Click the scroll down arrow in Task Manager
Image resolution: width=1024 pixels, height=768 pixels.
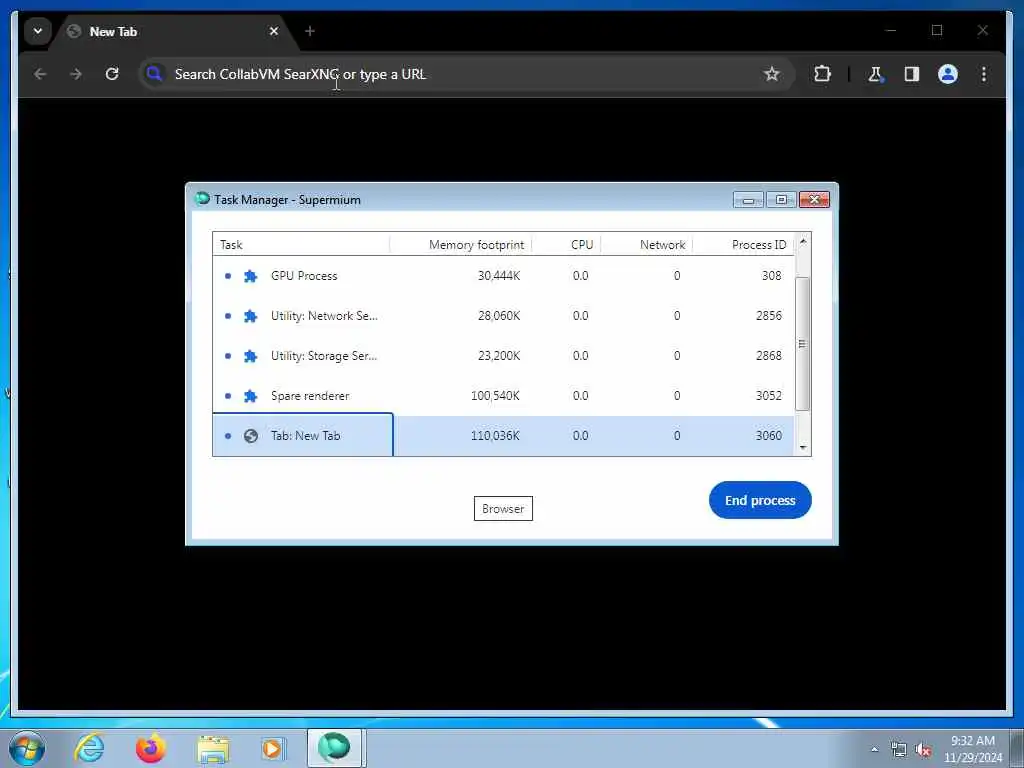click(803, 447)
